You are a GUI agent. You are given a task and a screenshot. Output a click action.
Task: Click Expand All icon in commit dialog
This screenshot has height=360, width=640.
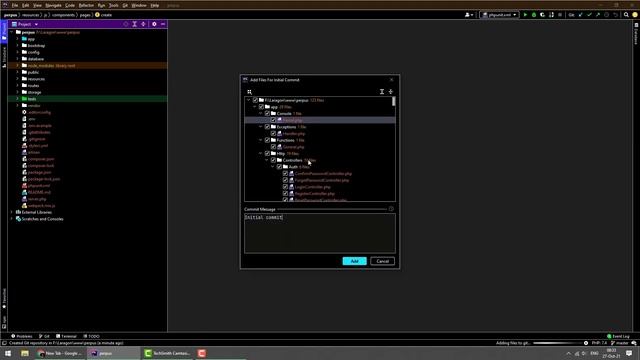click(x=382, y=92)
